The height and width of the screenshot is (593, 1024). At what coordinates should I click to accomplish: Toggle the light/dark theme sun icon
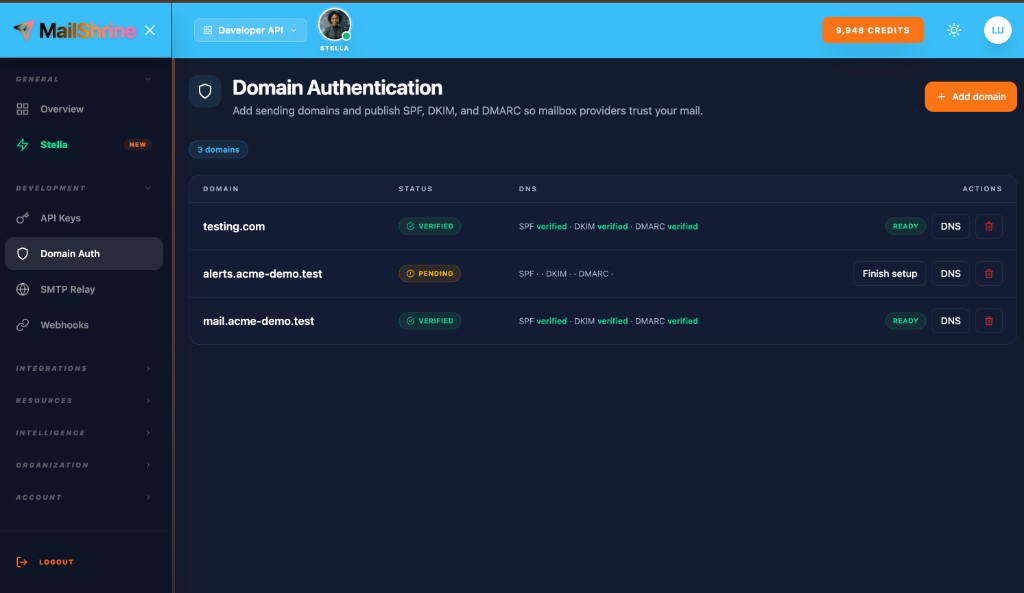[953, 30]
